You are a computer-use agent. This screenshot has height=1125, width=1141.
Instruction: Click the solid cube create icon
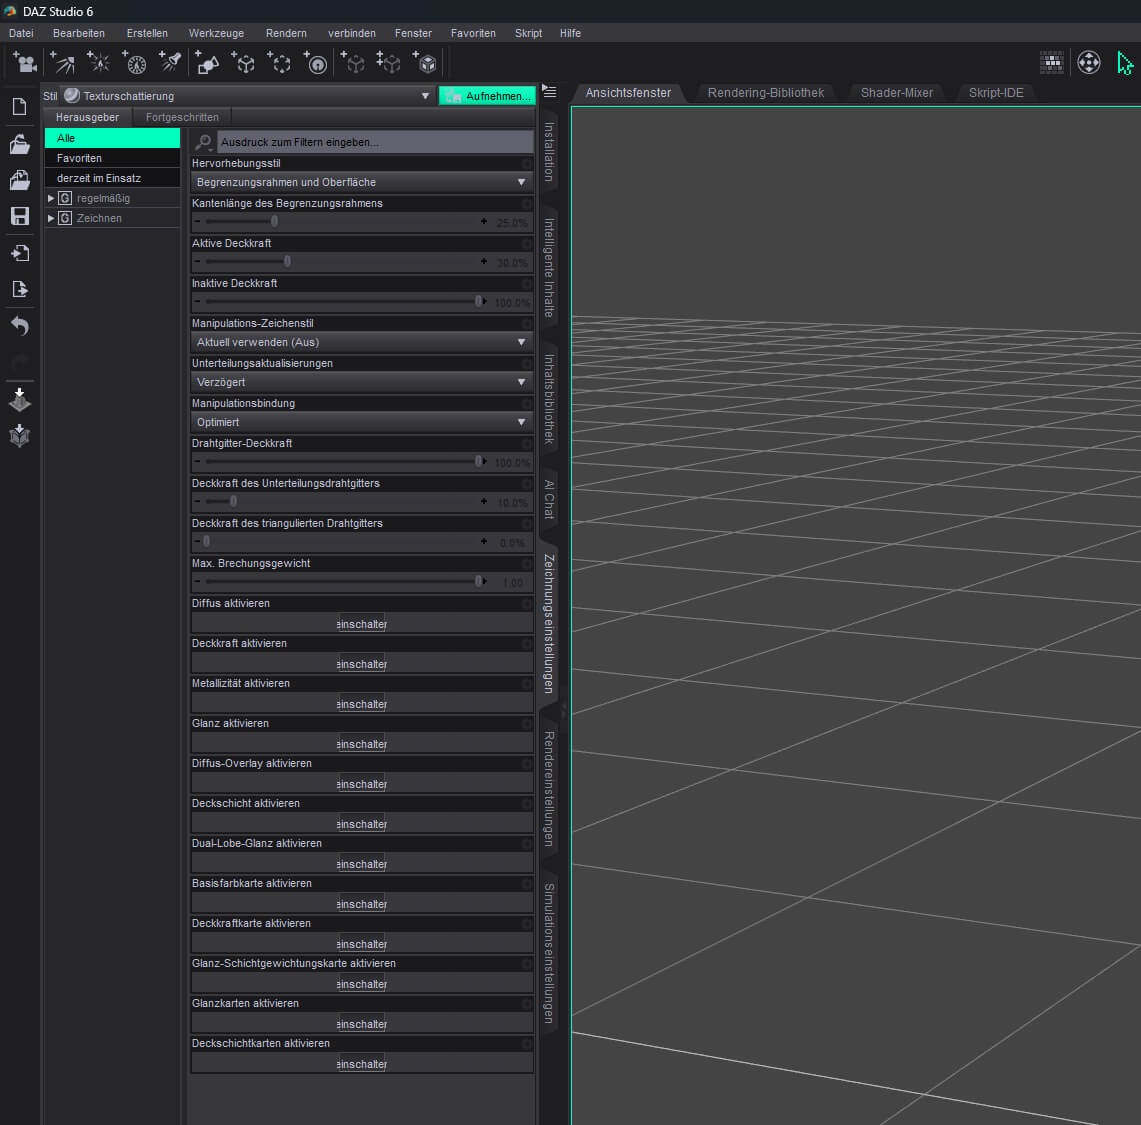(x=425, y=63)
